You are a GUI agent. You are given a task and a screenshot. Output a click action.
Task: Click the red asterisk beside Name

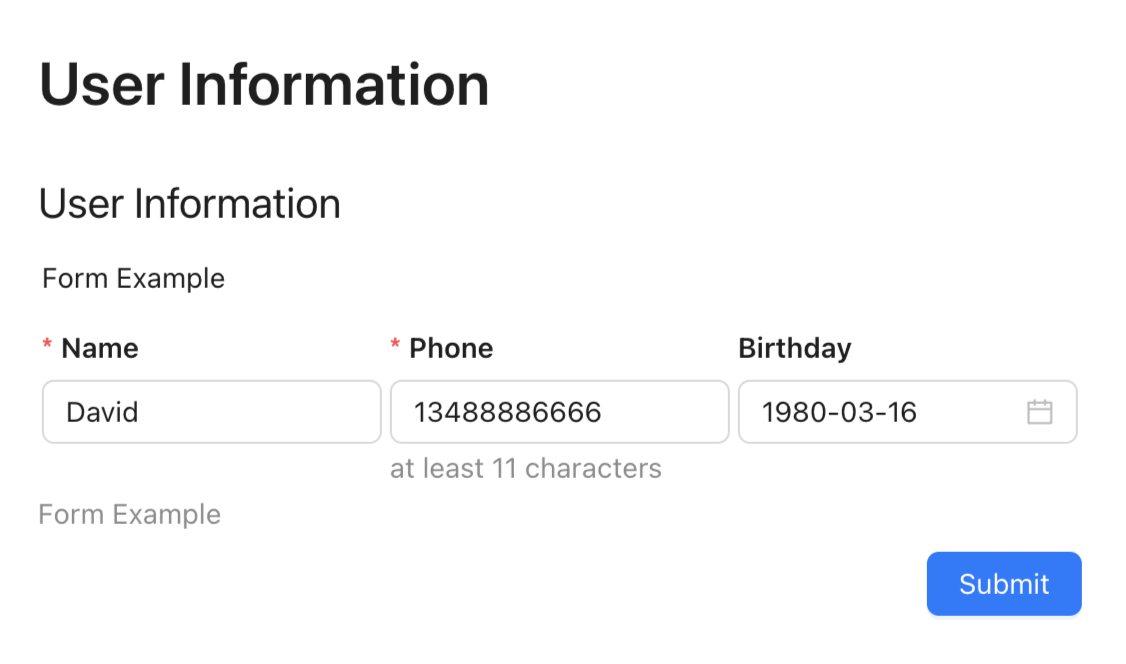tap(47, 347)
